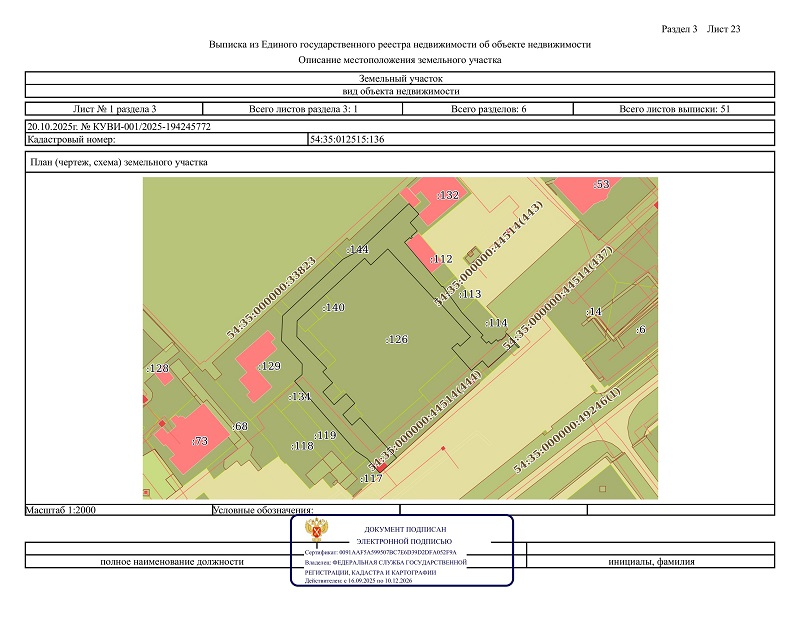Click the map label 54:35:000000:33823
The height and width of the screenshot is (618, 800).
[272, 298]
